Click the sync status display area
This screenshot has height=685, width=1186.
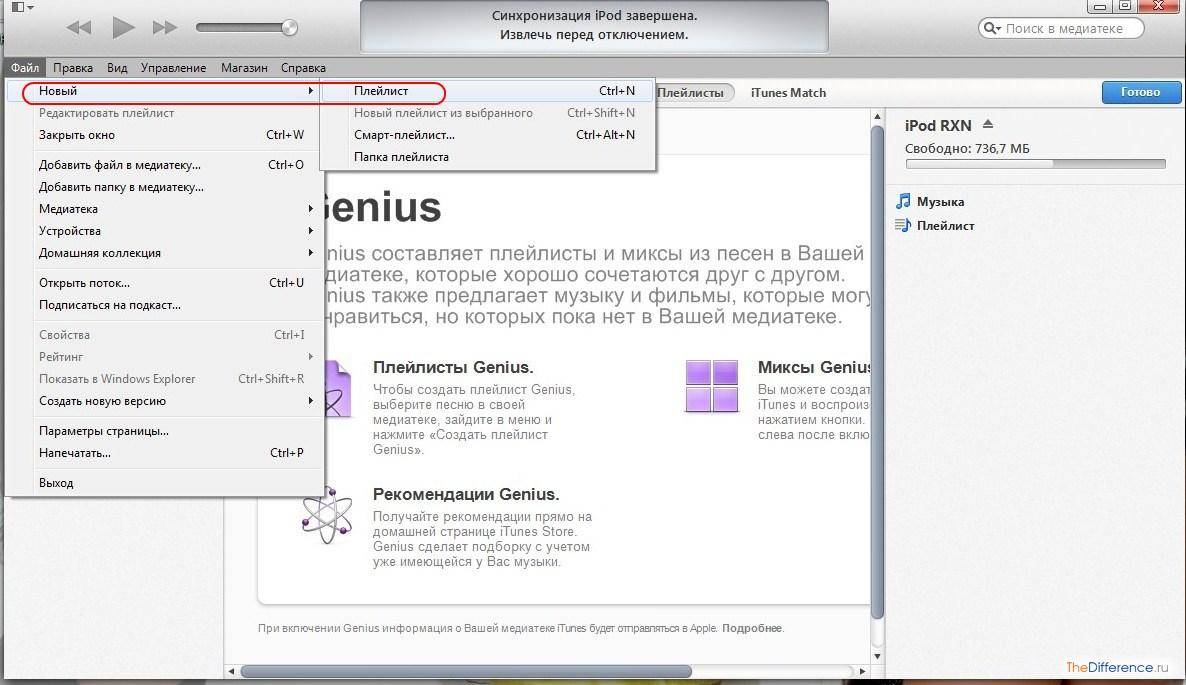click(594, 26)
